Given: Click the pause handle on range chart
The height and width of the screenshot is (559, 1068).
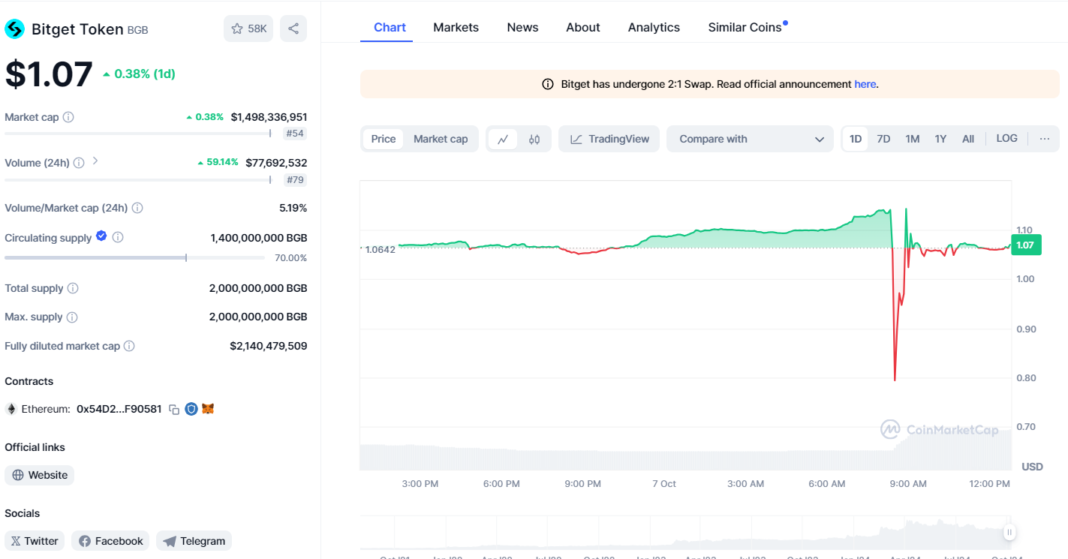Looking at the screenshot, I should click(1009, 532).
